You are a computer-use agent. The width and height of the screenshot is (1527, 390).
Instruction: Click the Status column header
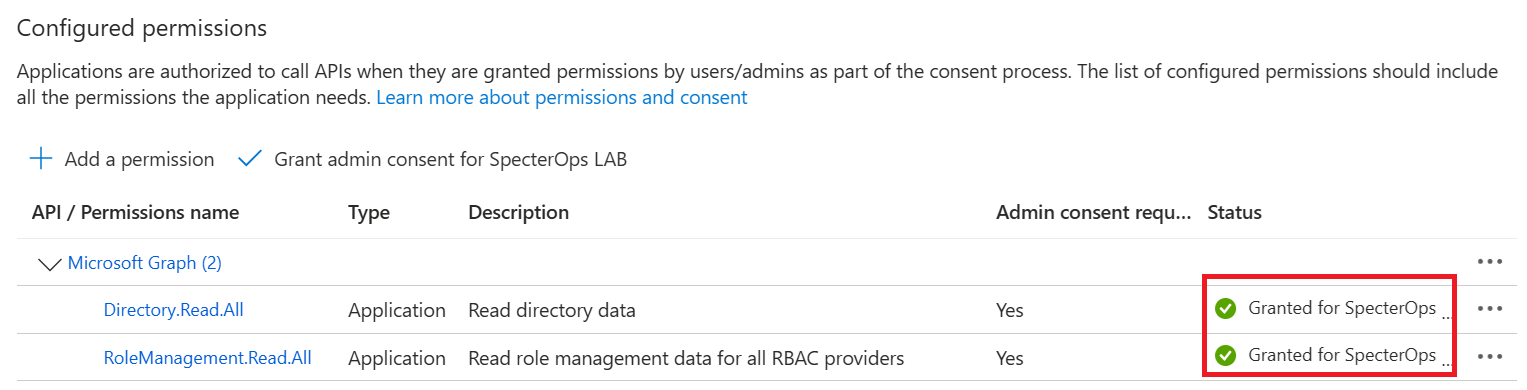(1235, 213)
